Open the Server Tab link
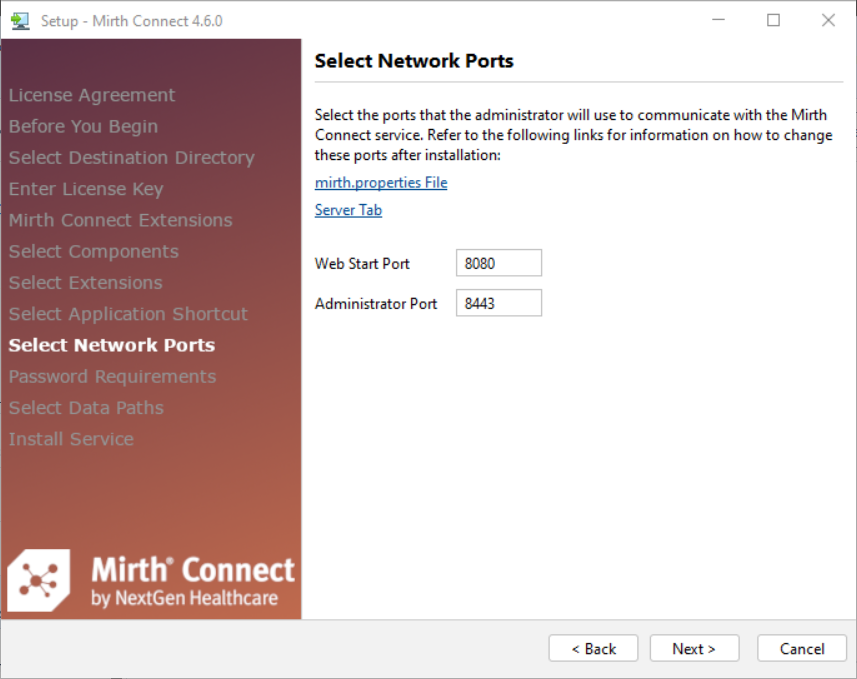This screenshot has height=679, width=857. tap(348, 210)
